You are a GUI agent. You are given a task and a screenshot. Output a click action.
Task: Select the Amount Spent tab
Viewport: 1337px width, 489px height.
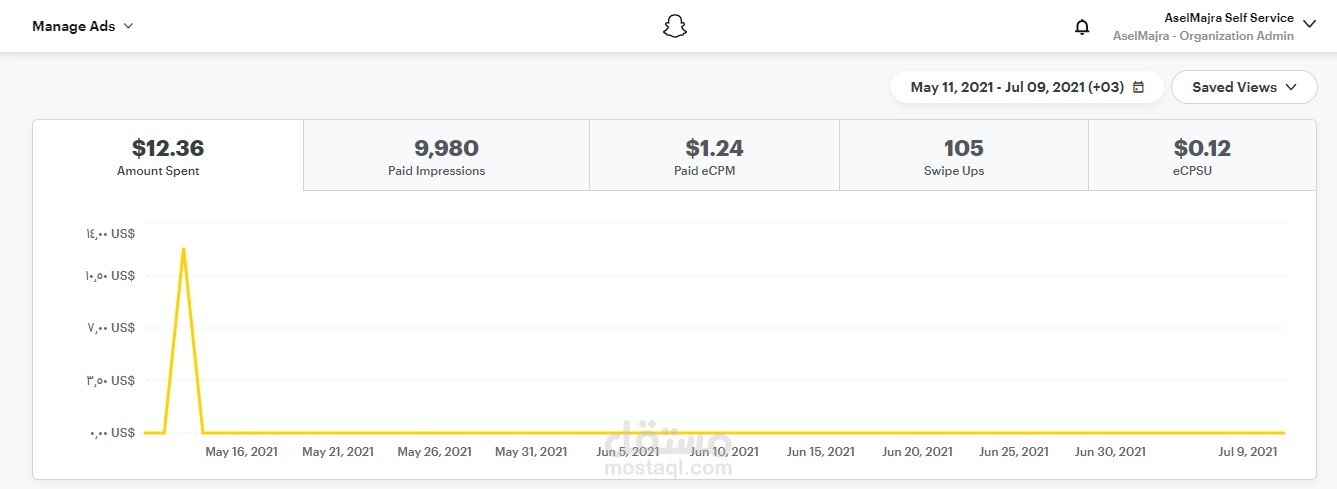pyautogui.click(x=168, y=156)
